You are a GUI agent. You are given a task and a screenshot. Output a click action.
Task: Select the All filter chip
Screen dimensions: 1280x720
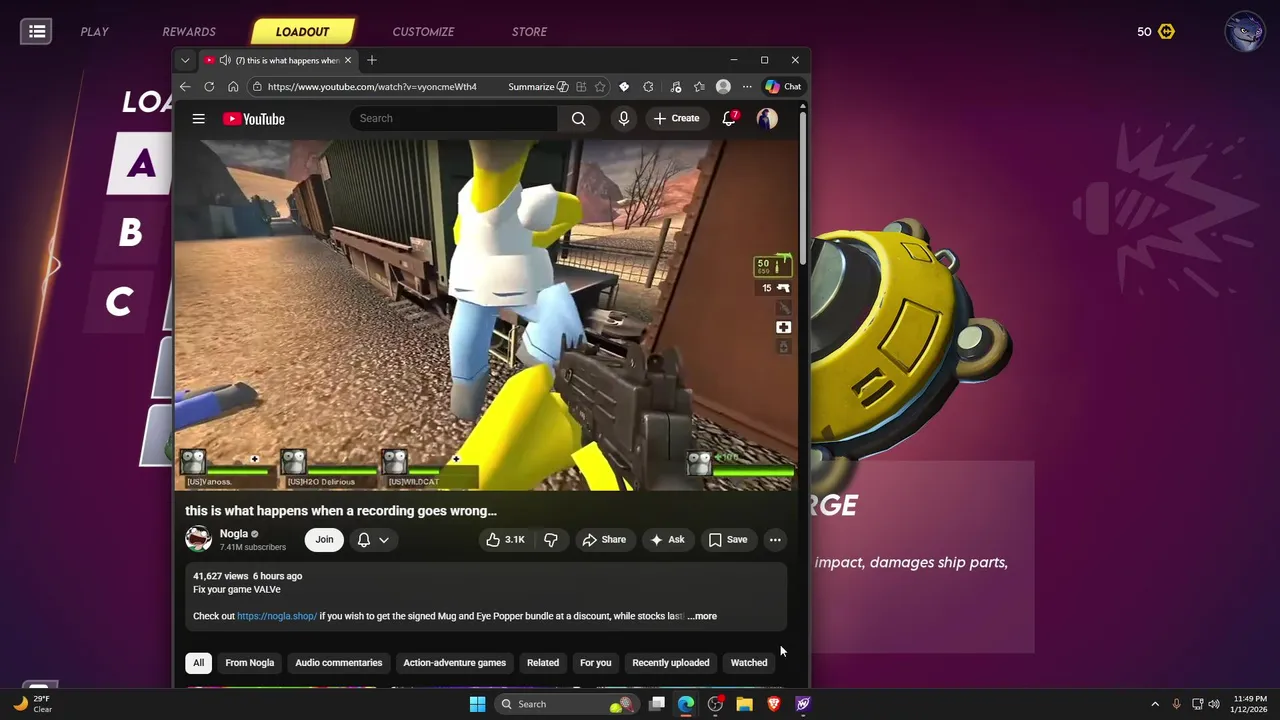[198, 663]
